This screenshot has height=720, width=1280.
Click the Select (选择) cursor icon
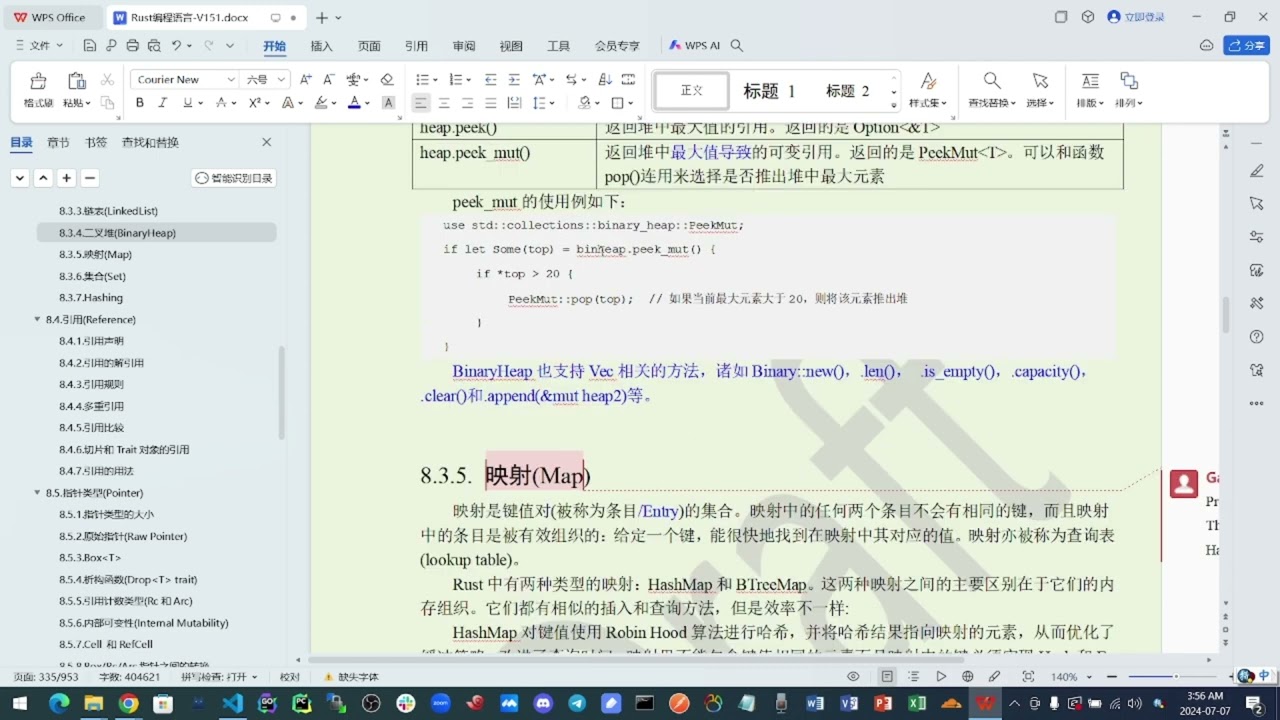click(1040, 81)
